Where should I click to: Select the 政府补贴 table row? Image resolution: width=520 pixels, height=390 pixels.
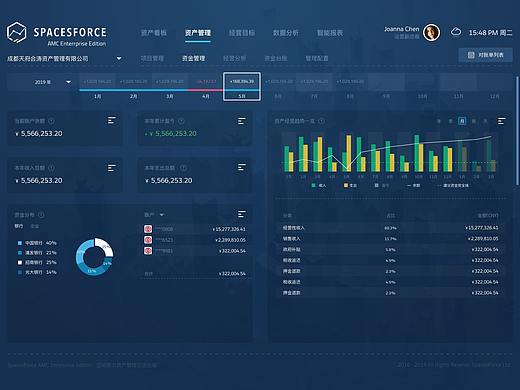pos(389,250)
